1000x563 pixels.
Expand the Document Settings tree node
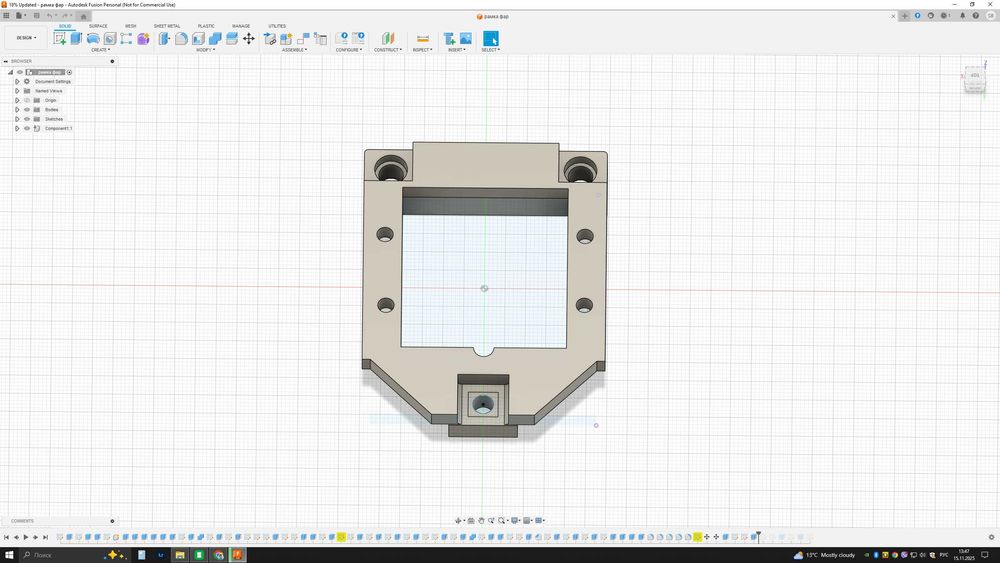tap(17, 81)
